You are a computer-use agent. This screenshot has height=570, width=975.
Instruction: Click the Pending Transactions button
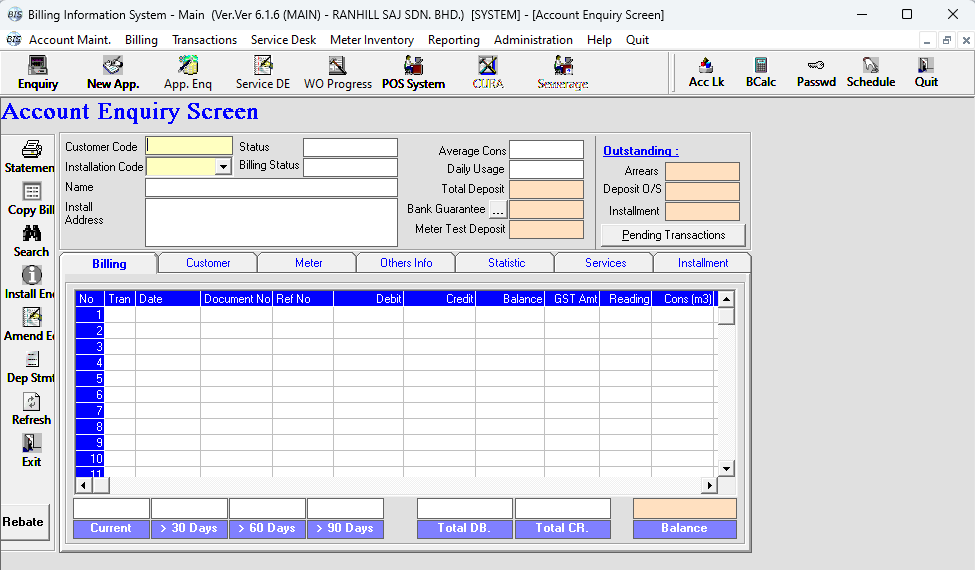[x=673, y=235]
